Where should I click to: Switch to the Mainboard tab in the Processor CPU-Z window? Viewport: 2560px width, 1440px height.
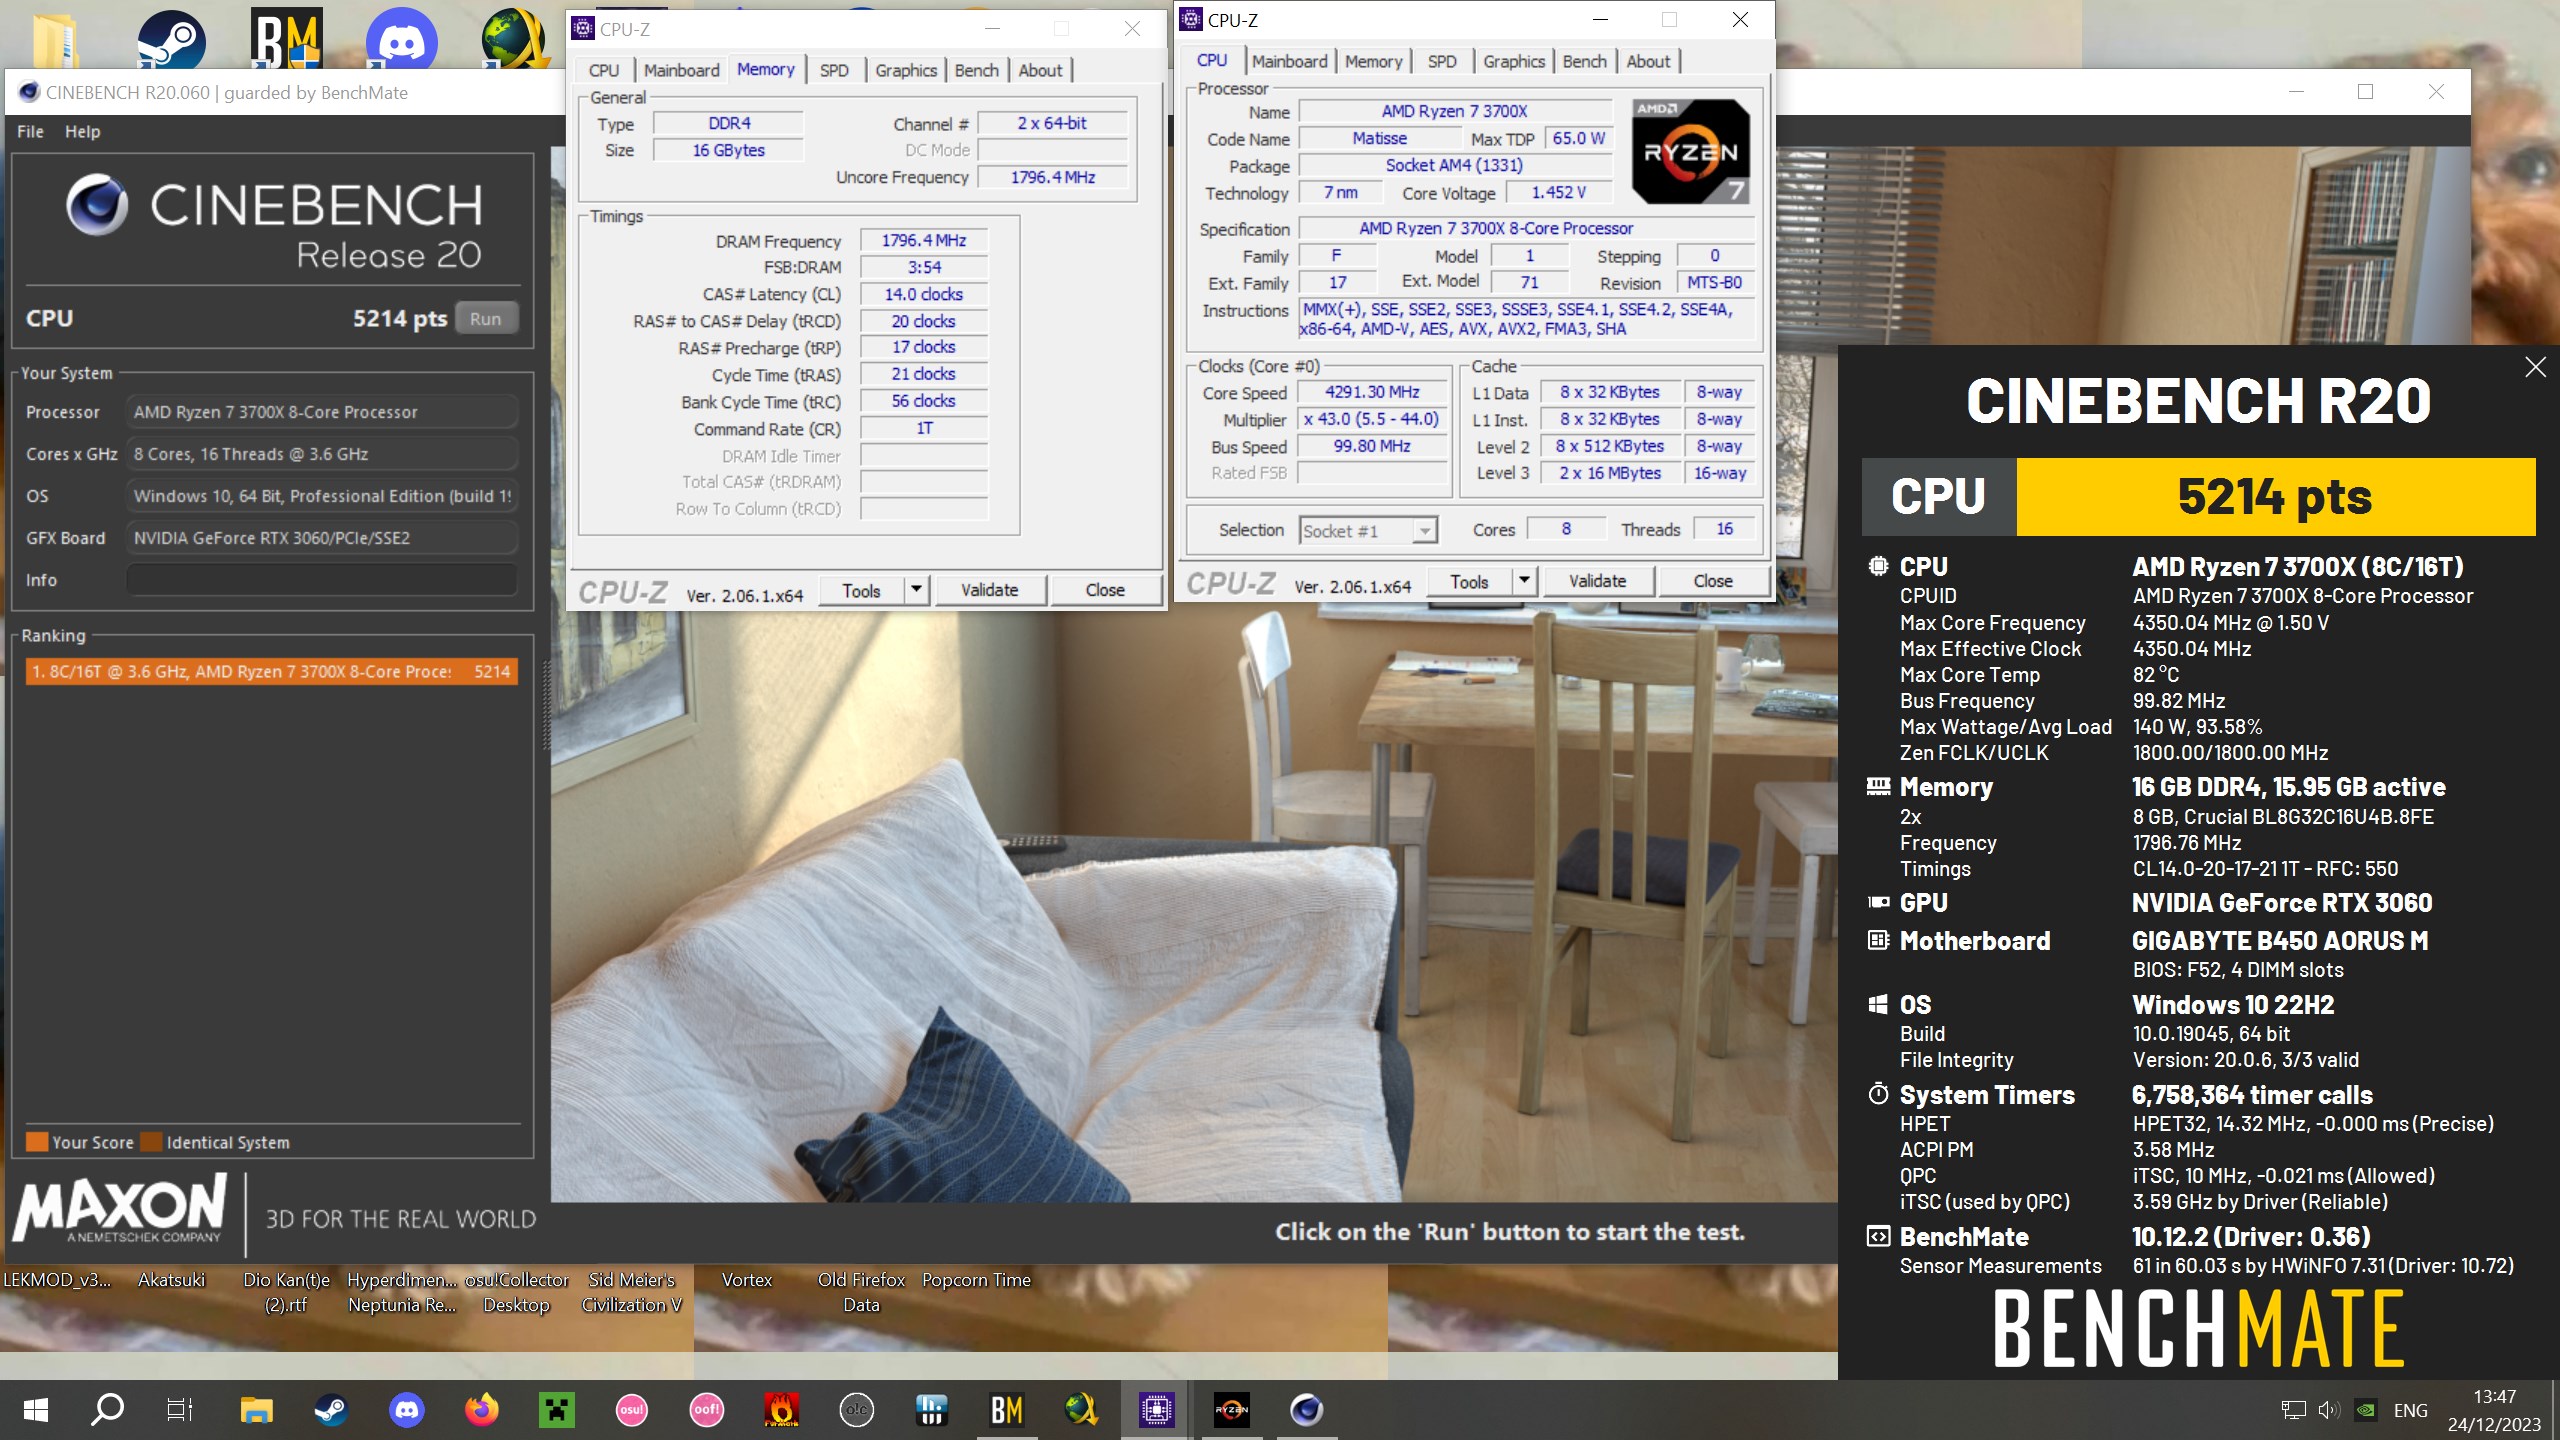[1289, 61]
